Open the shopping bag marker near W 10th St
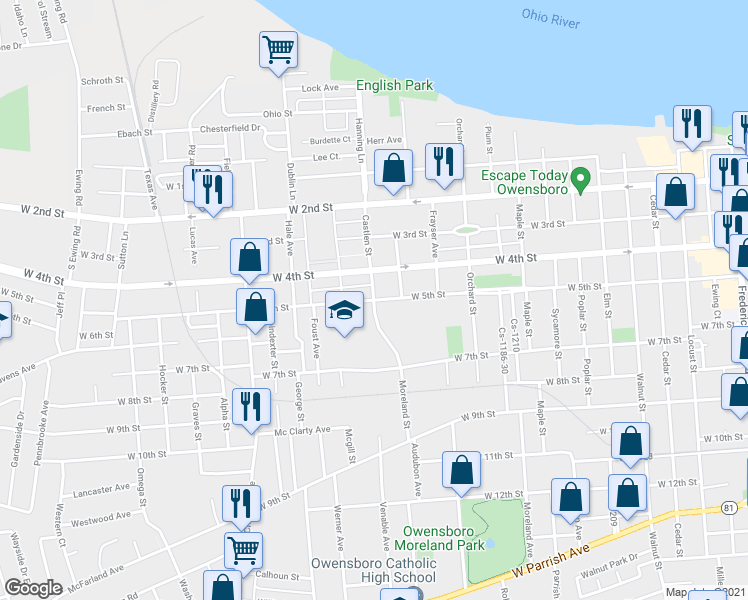 coord(631,441)
